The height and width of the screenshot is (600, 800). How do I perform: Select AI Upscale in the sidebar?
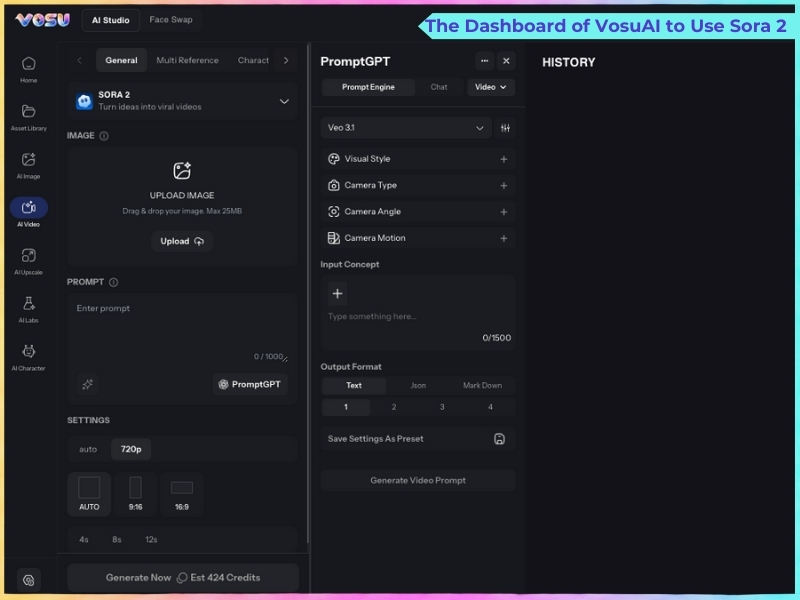point(29,260)
